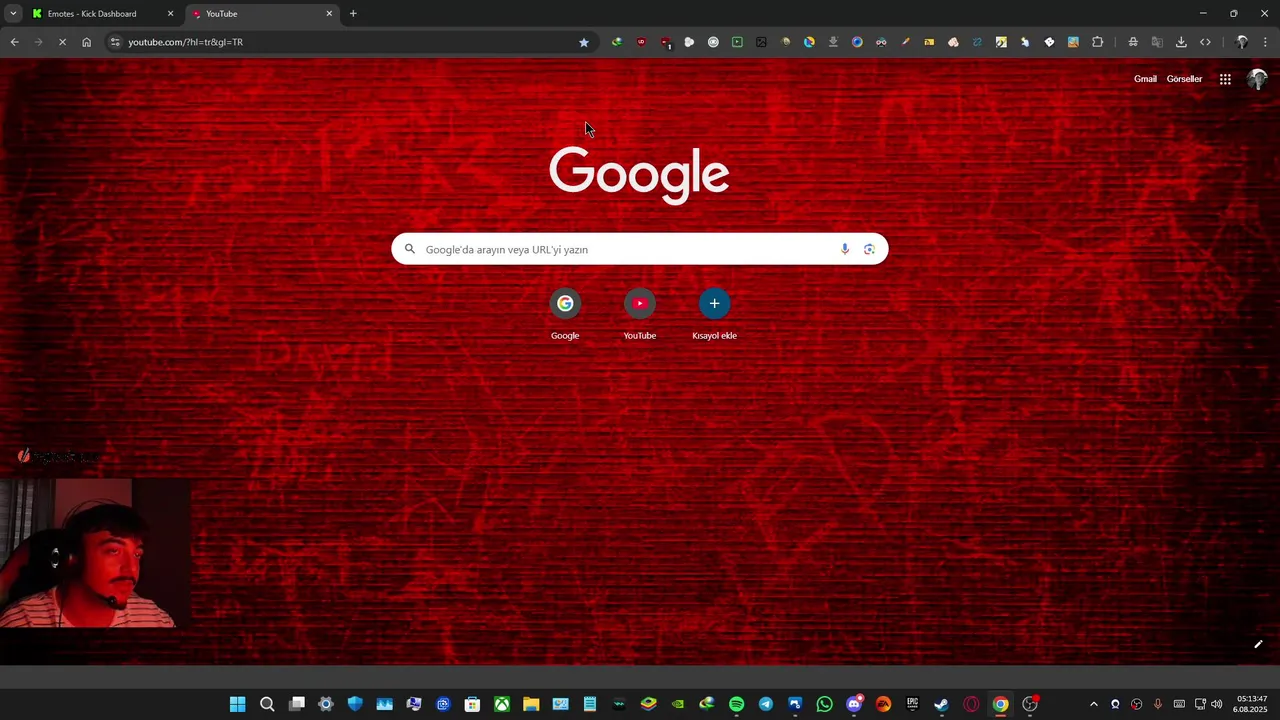Screen dimensions: 1280x720
Task: Open the volume control in tray
Action: 1217,704
